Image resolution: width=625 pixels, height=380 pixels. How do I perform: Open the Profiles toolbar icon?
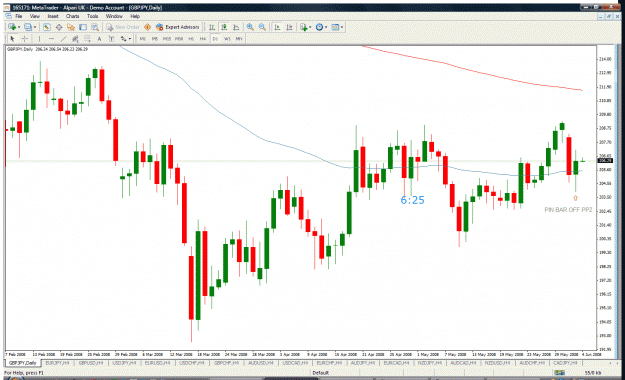(x=28, y=27)
